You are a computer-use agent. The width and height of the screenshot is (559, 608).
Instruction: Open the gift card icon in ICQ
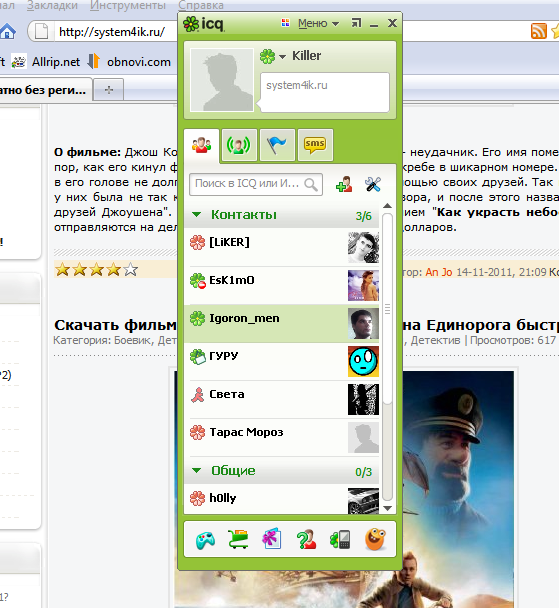click(x=271, y=539)
